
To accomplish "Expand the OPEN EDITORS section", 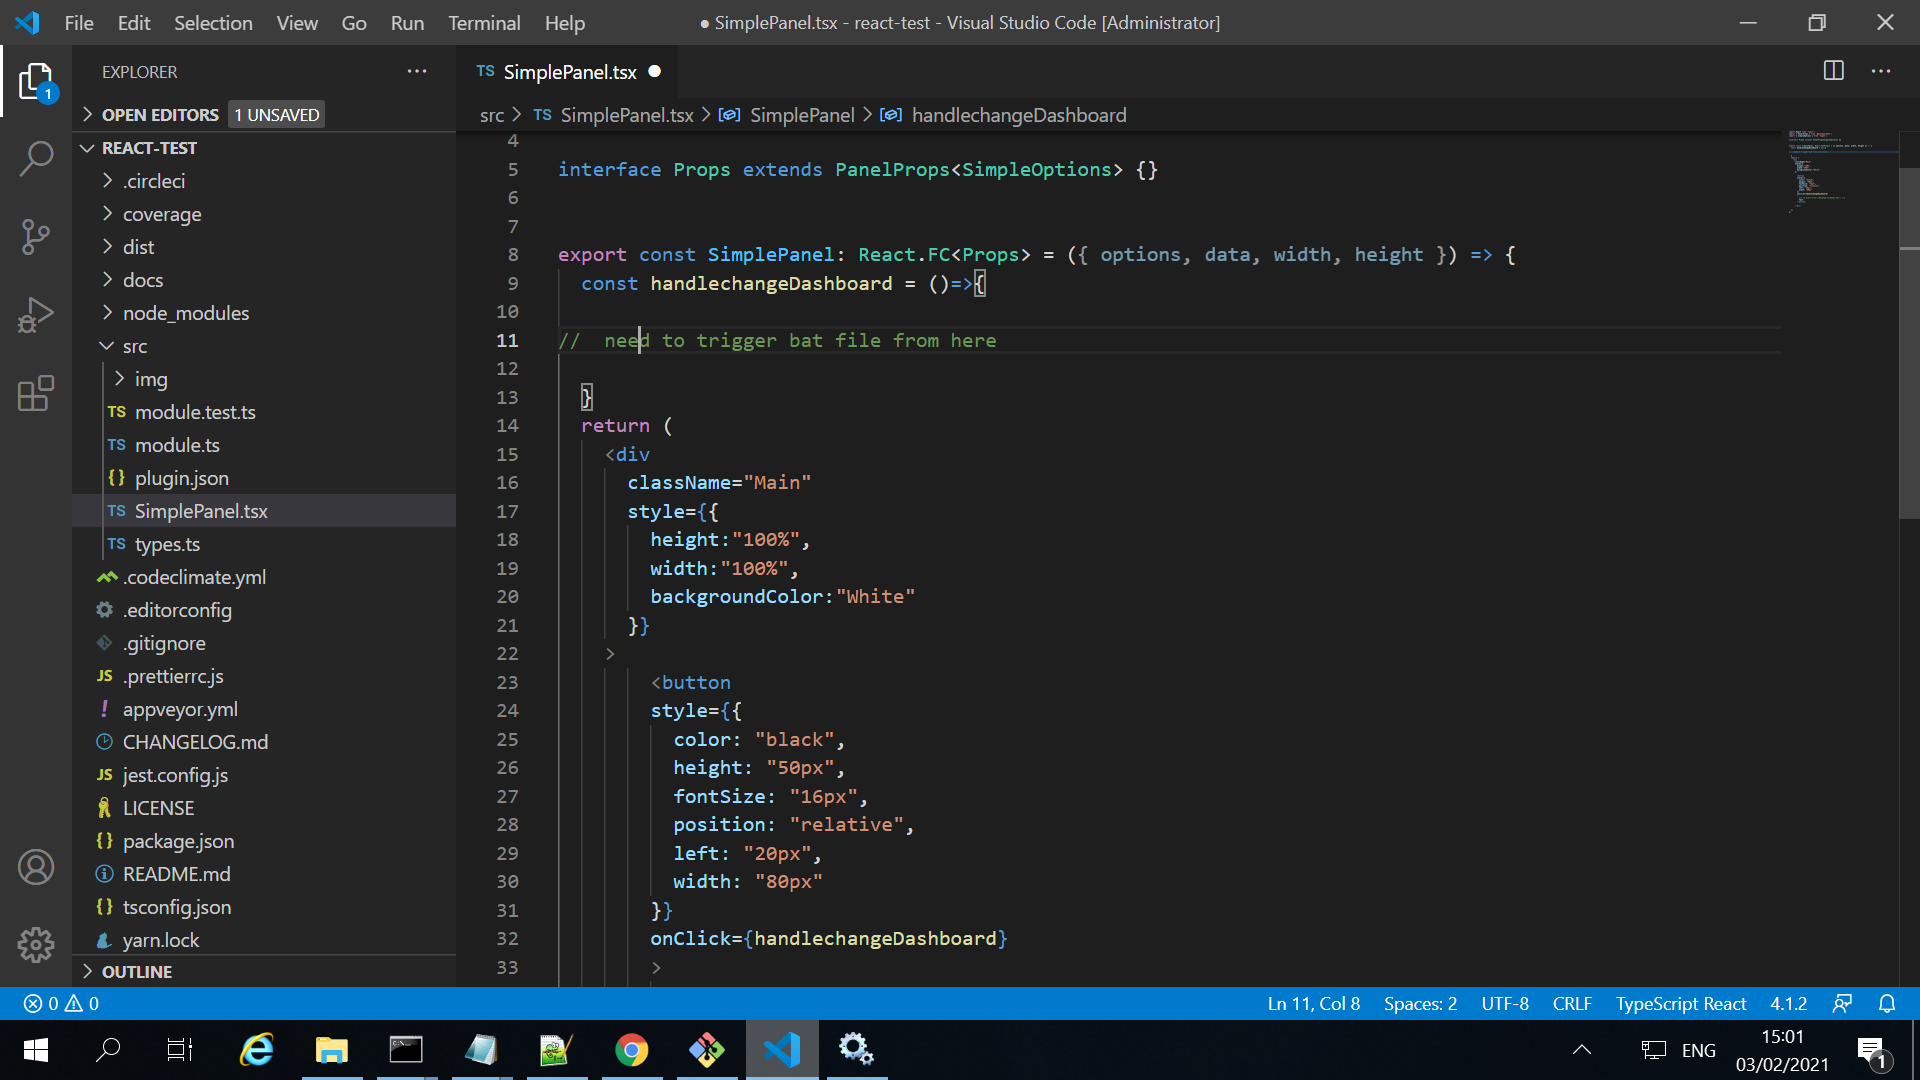I will (x=160, y=115).
